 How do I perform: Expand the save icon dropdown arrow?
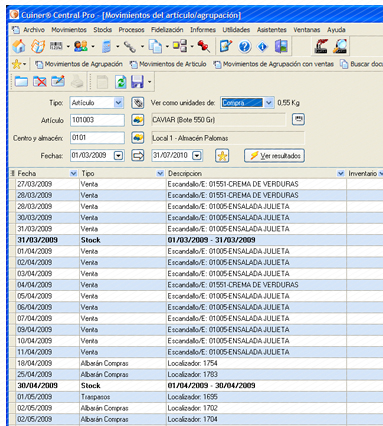click(x=149, y=82)
